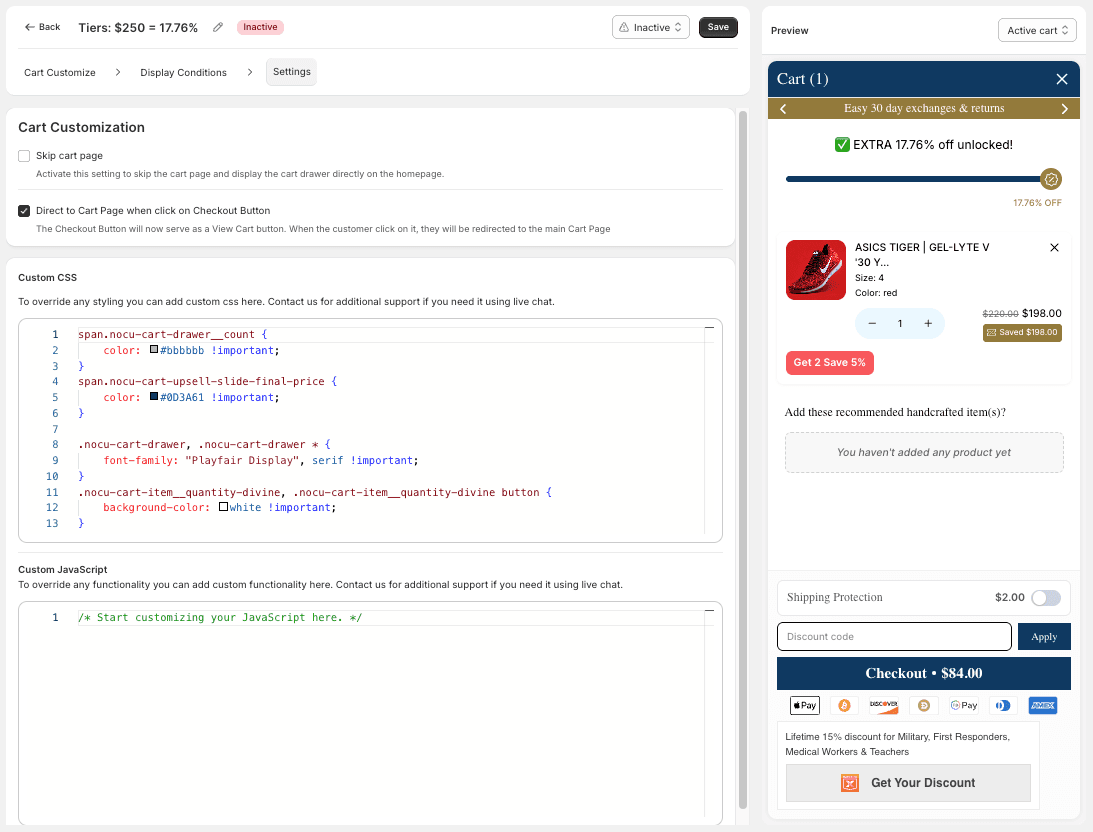
Task: Close the cart drawer preview
Action: pos(1061,79)
